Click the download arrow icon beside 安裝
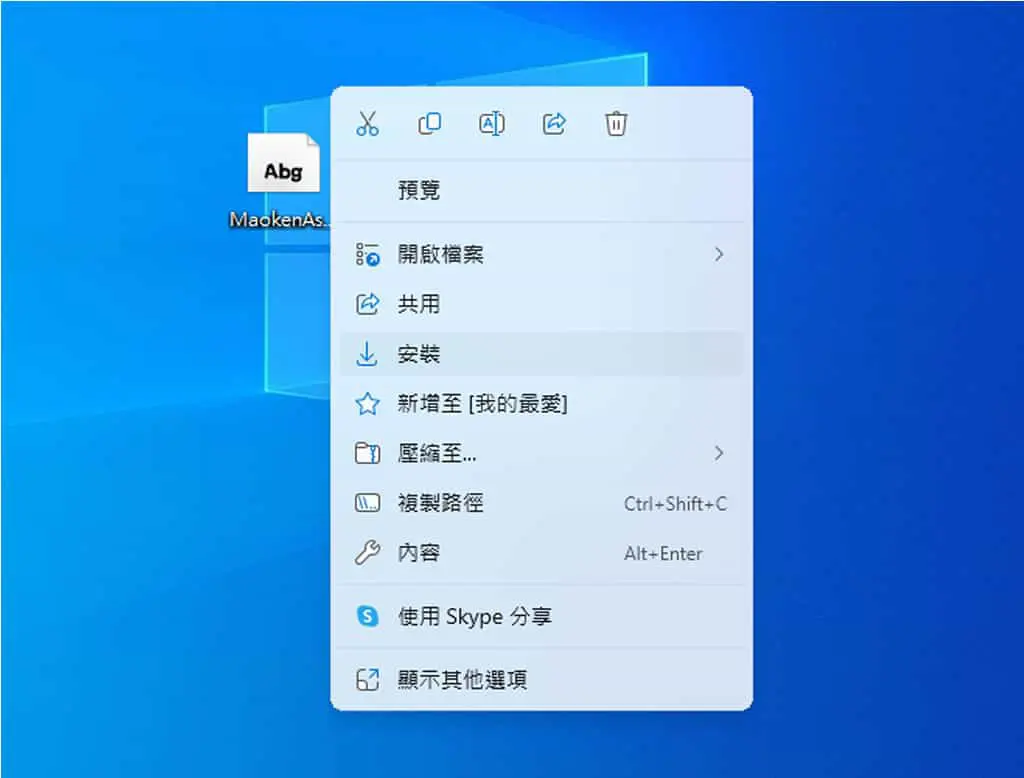The width and height of the screenshot is (1024, 778). click(x=367, y=354)
